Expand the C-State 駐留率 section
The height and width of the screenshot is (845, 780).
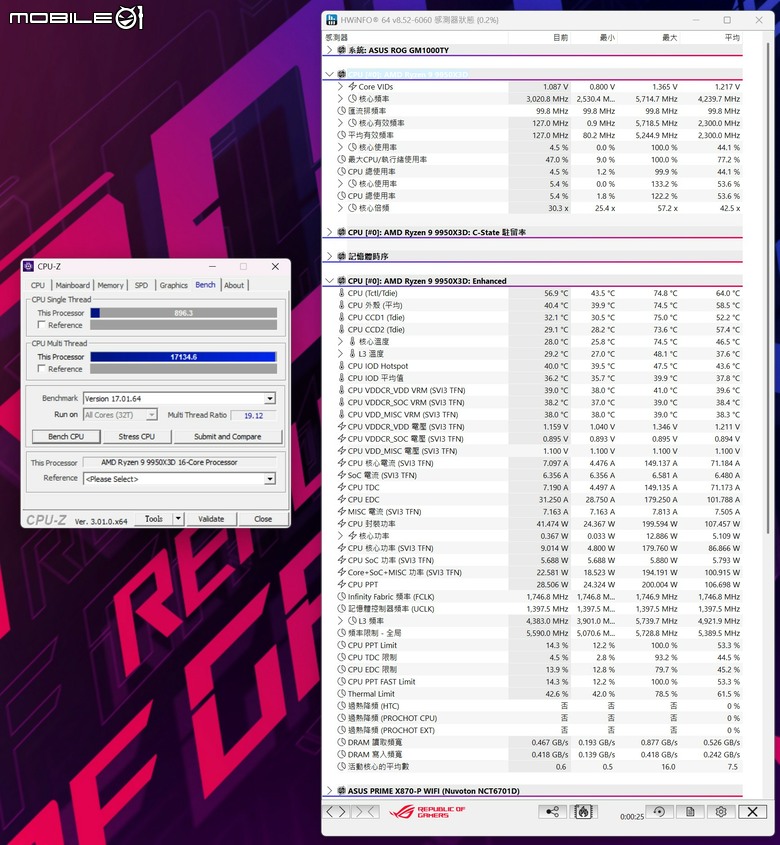(x=329, y=232)
